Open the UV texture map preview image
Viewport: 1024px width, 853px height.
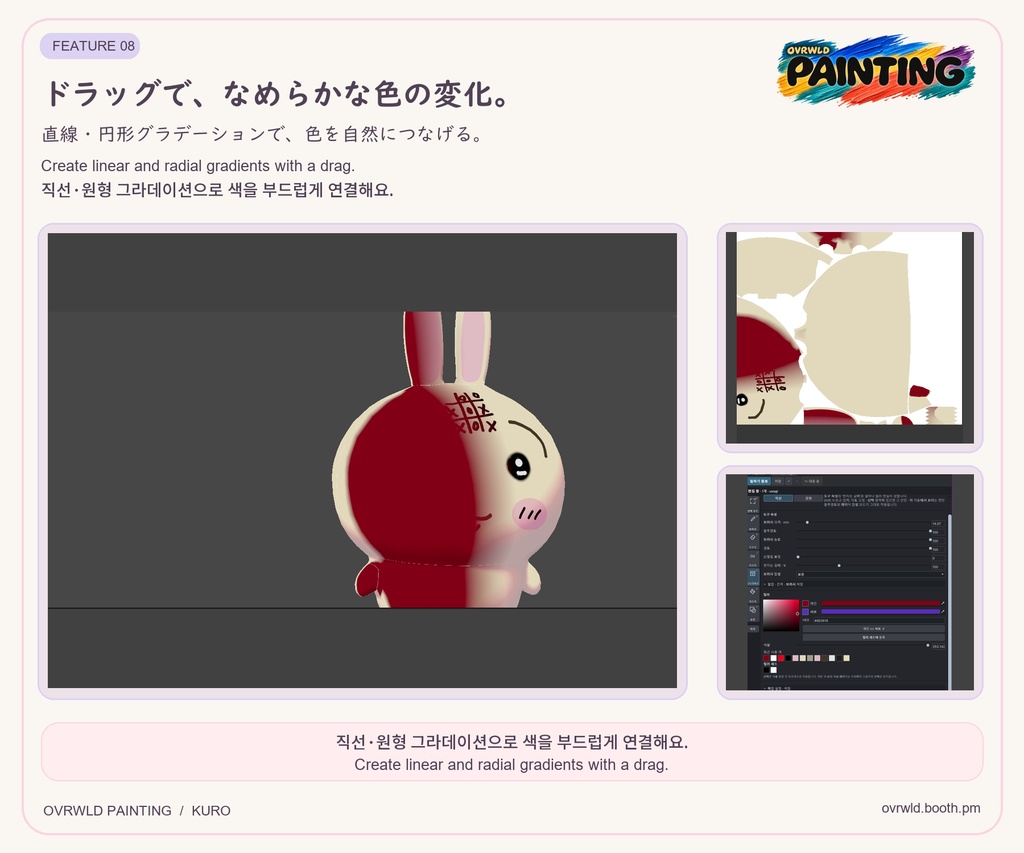click(x=850, y=338)
